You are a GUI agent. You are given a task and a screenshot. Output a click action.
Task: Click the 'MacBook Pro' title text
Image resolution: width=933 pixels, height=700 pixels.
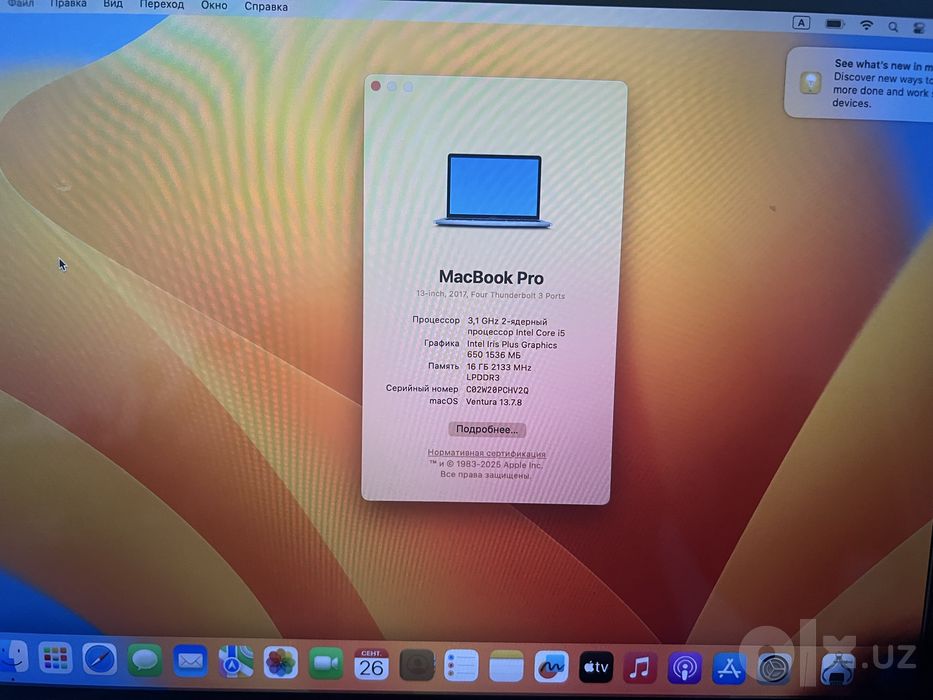(x=491, y=277)
